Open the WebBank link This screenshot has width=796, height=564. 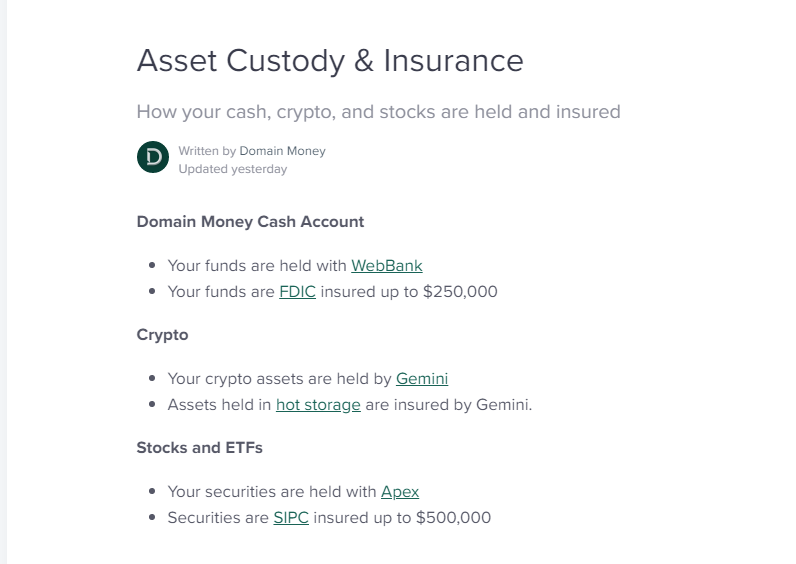(386, 266)
